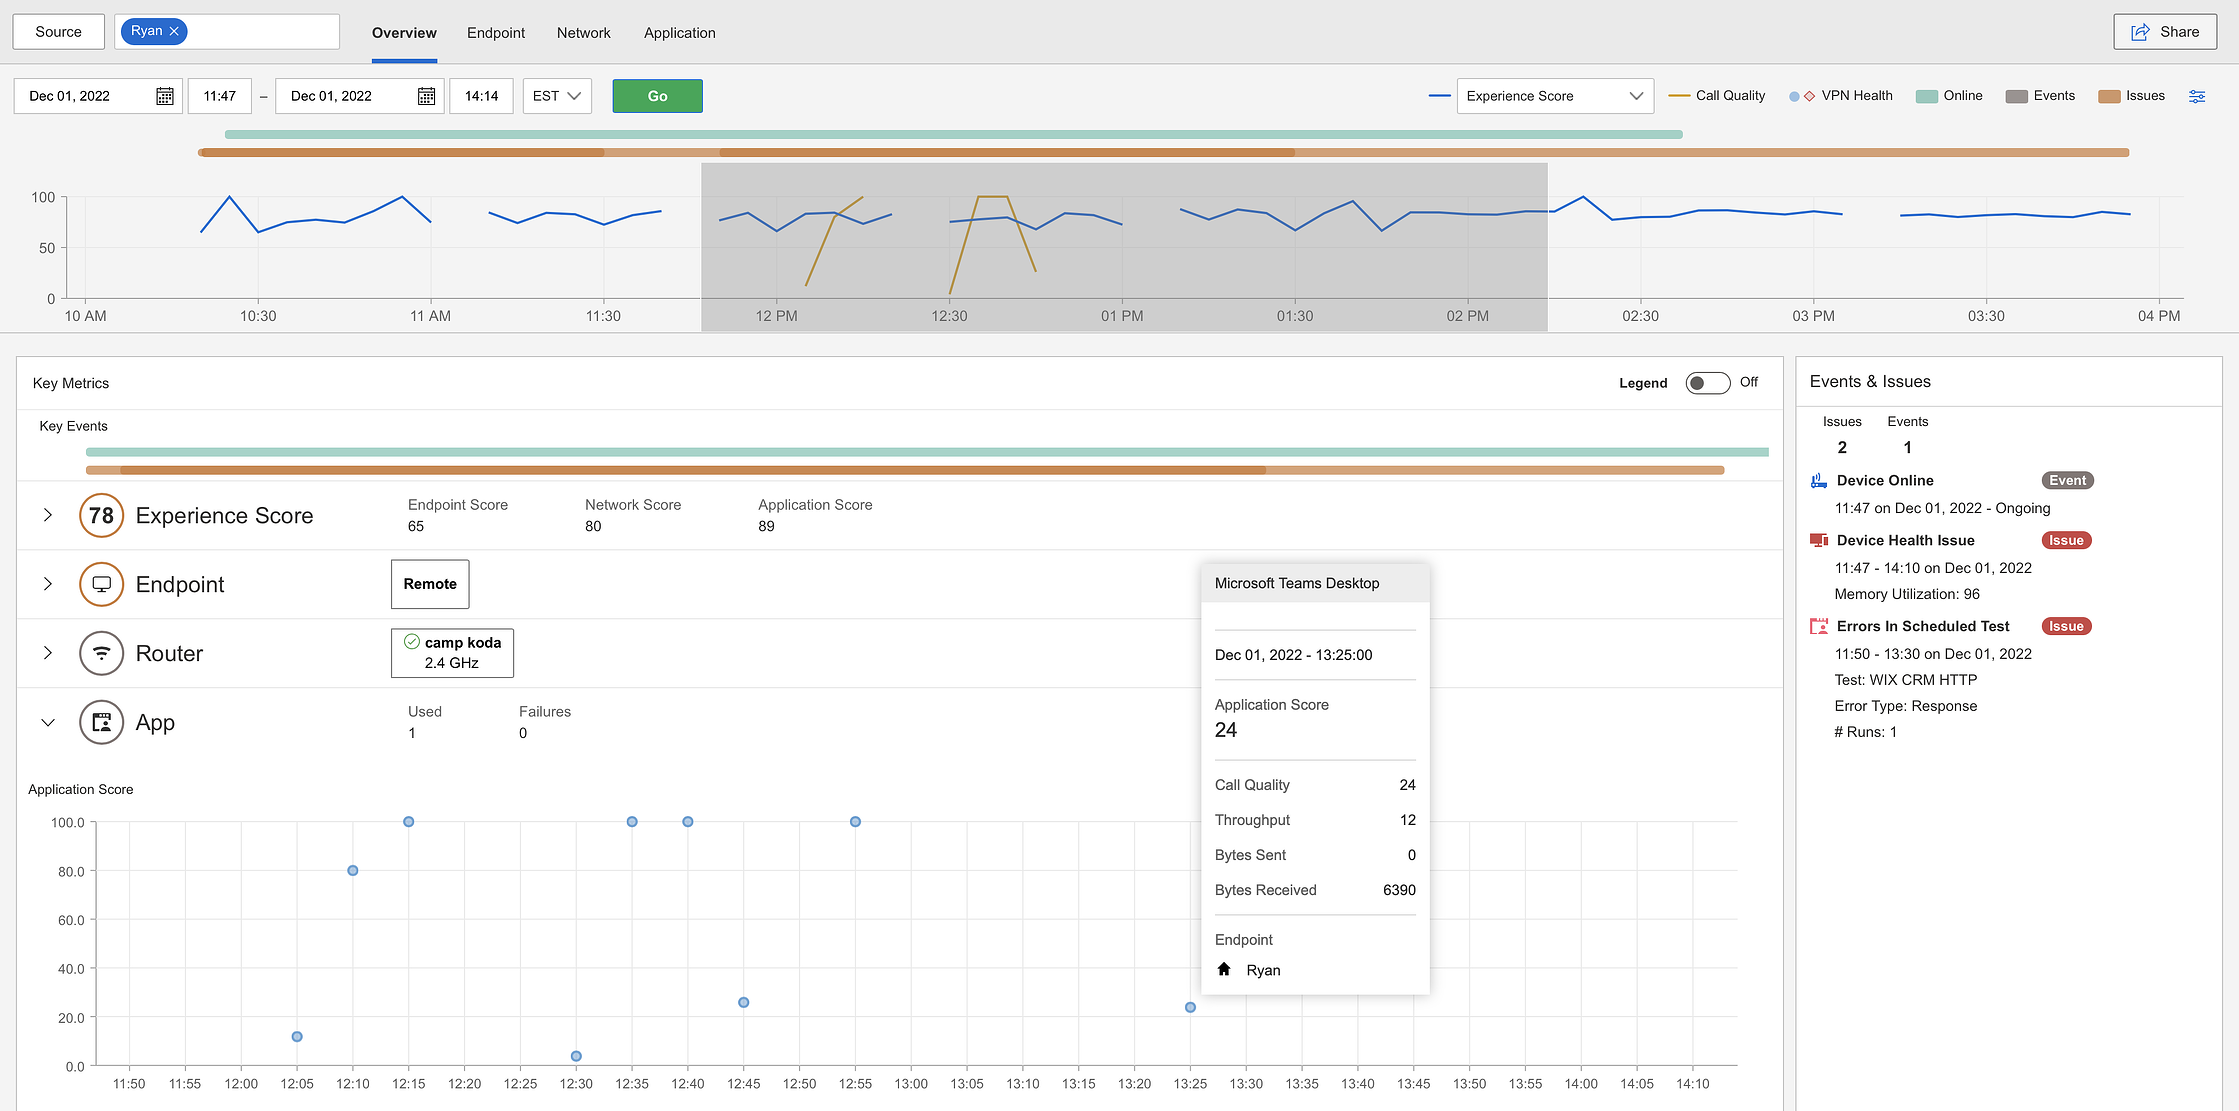Viewport: 2239px width, 1111px height.
Task: Click the end time field 14:14
Action: pyautogui.click(x=481, y=96)
